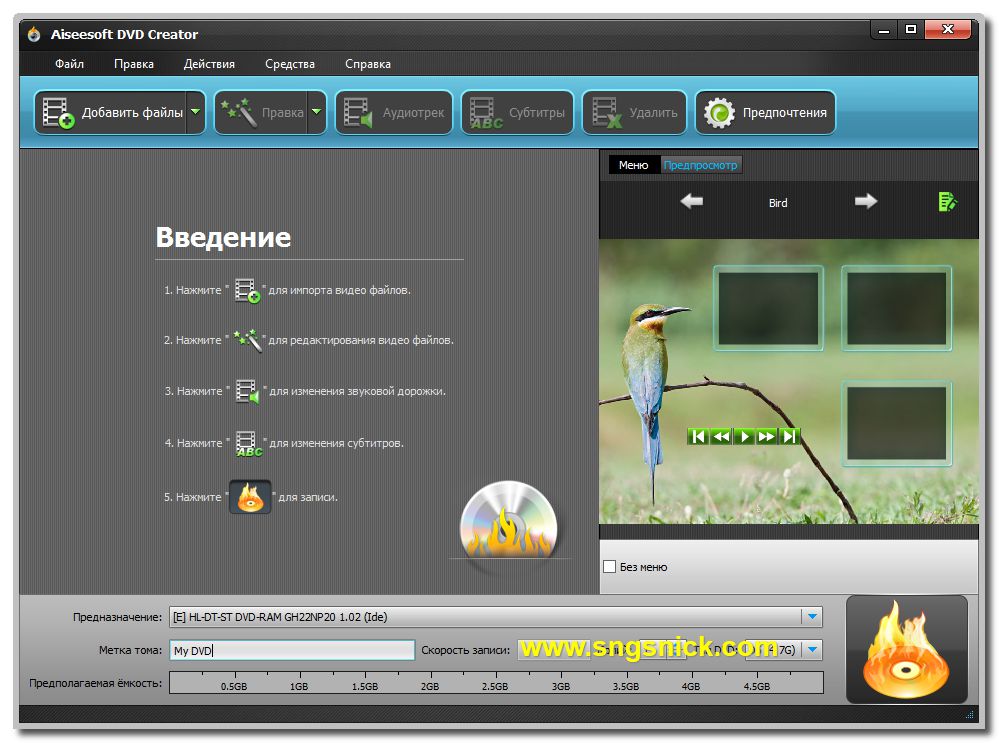The height and width of the screenshot is (743, 999).
Task: Expand the Правка toolbar dropdown arrow
Action: point(317,113)
